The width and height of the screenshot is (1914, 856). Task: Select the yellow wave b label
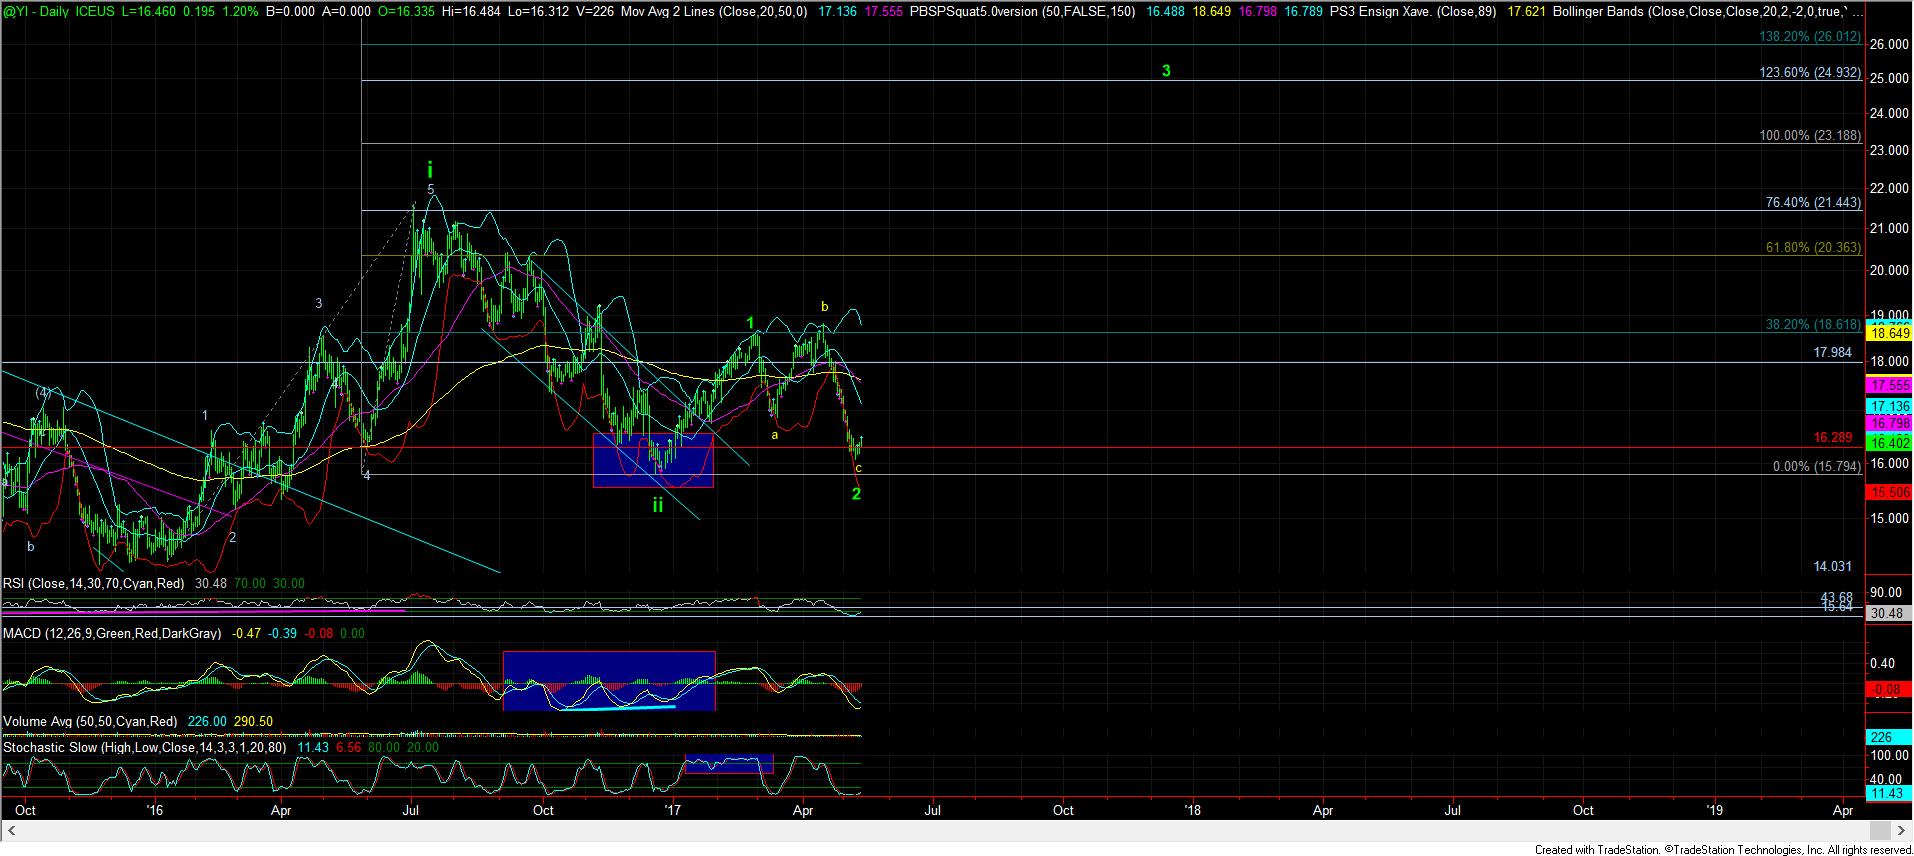click(x=824, y=307)
